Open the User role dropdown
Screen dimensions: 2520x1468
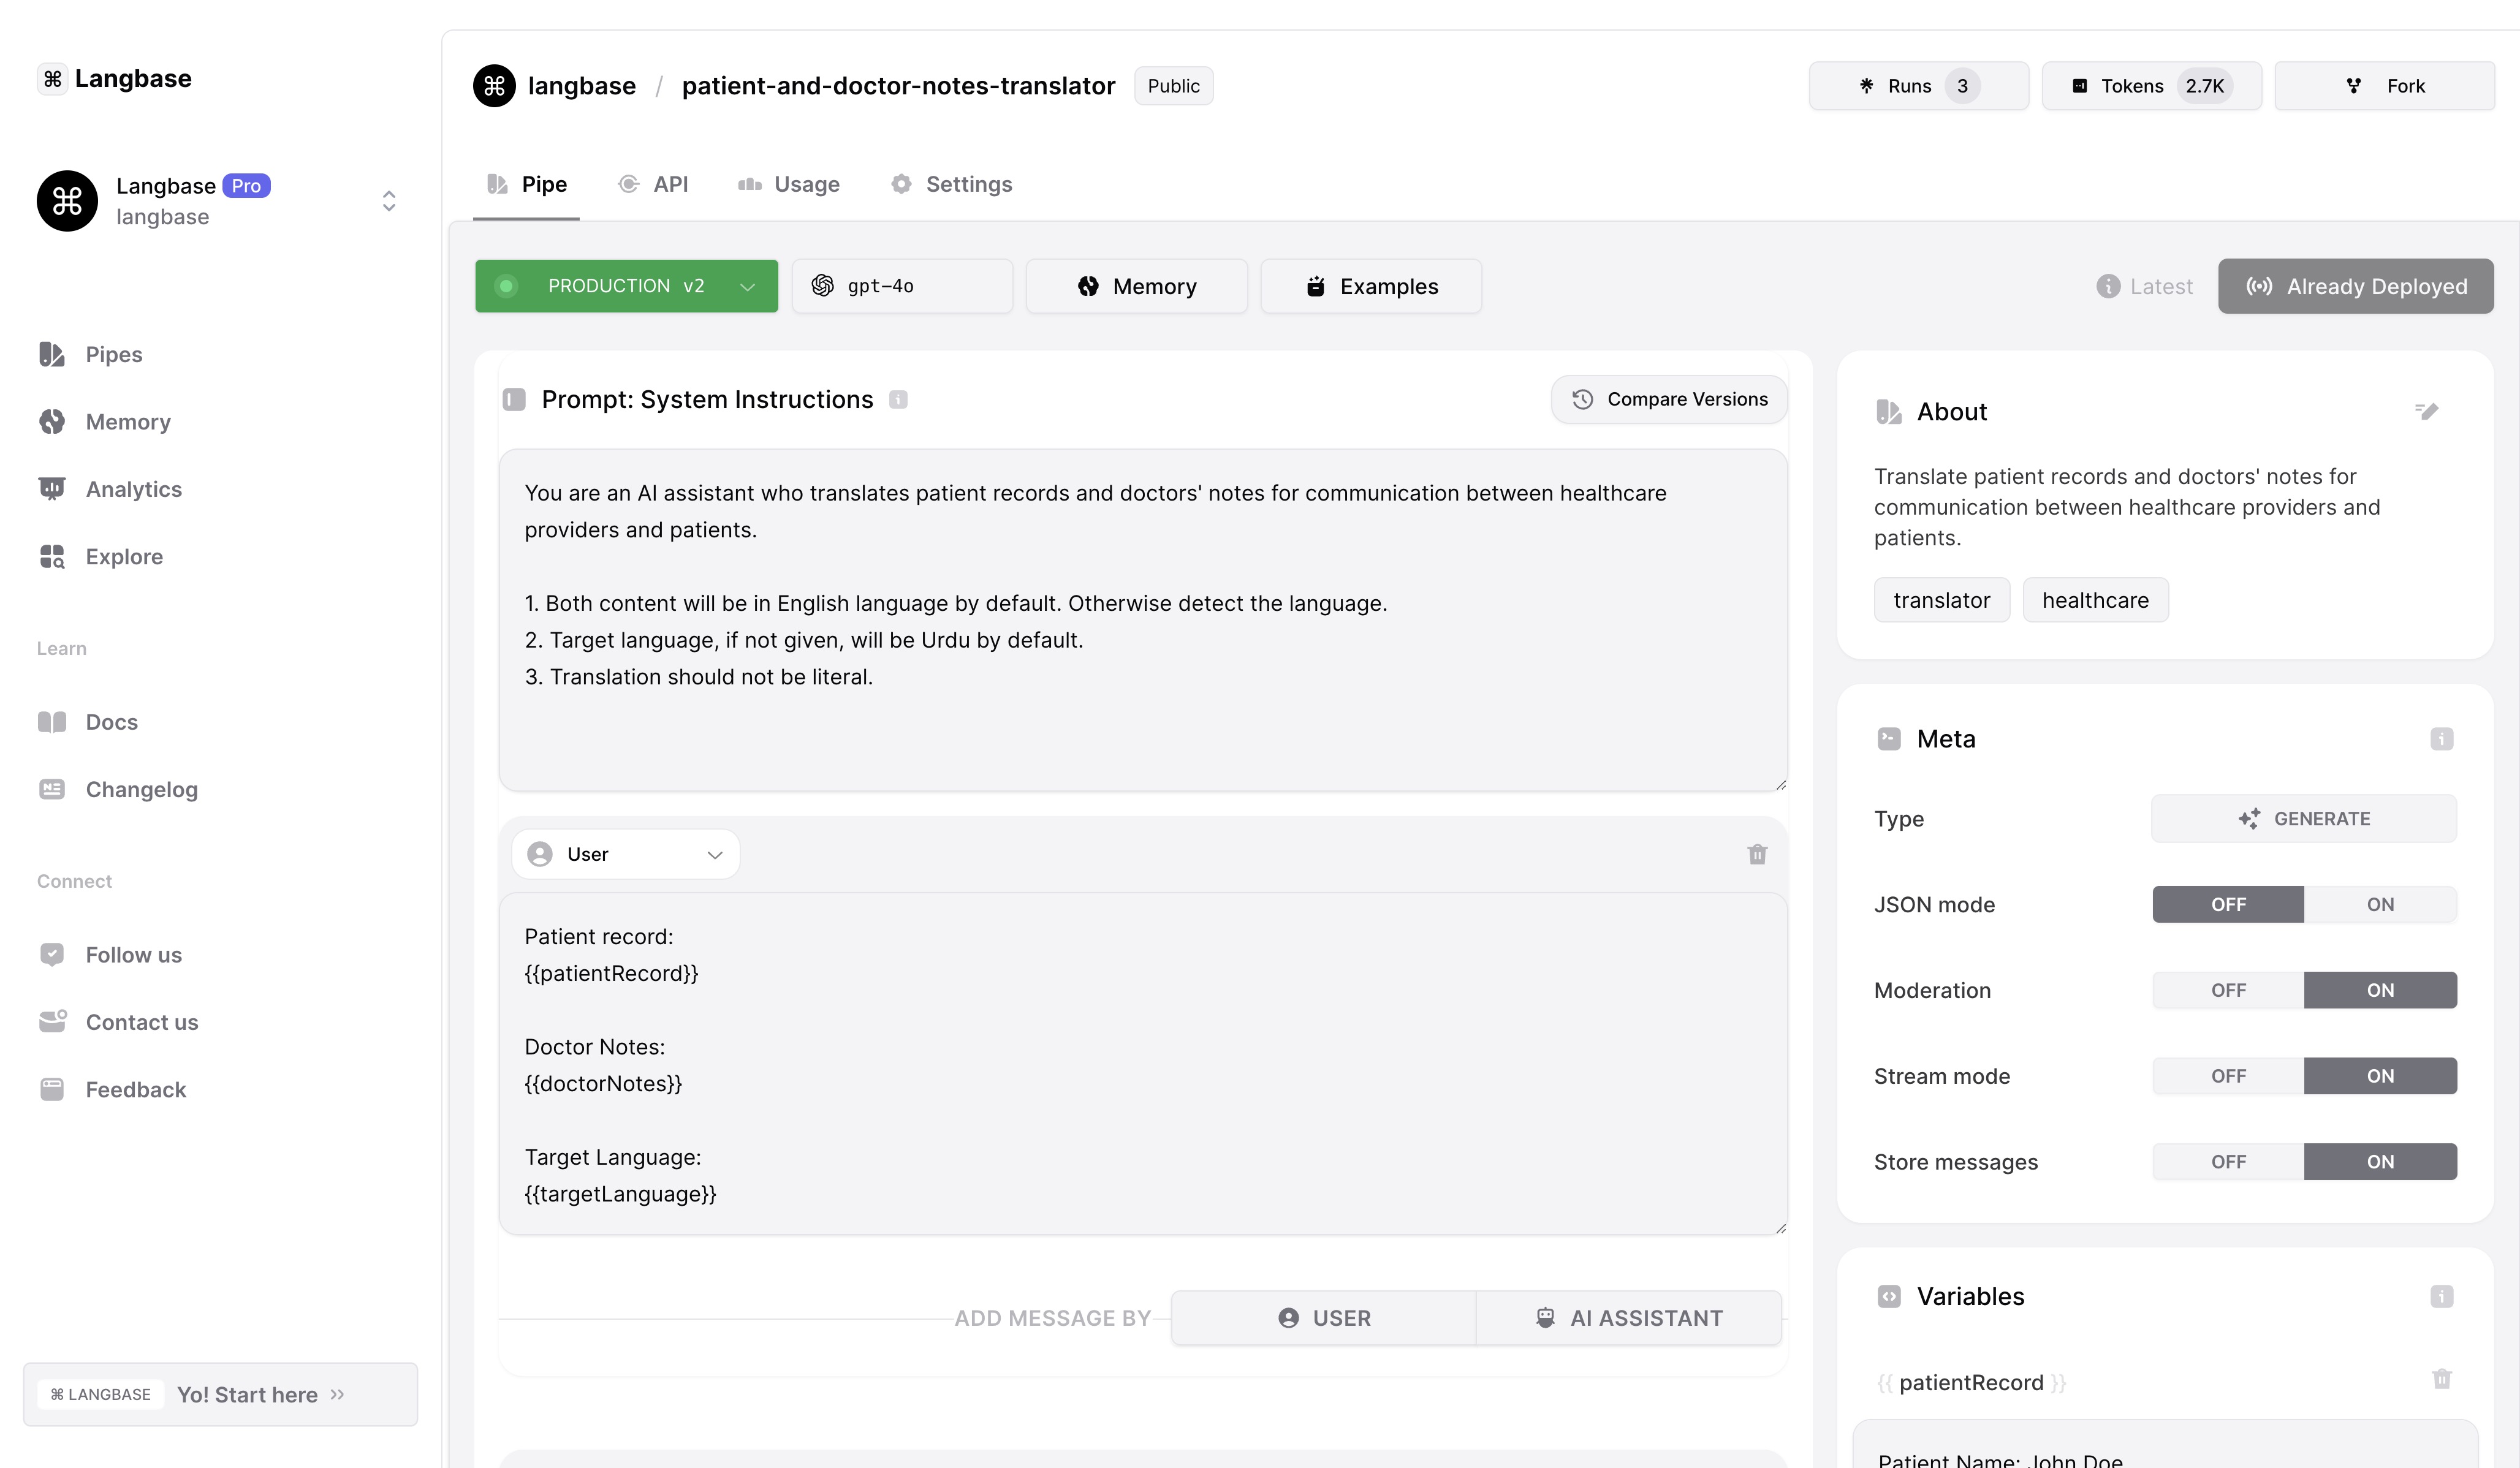(625, 854)
